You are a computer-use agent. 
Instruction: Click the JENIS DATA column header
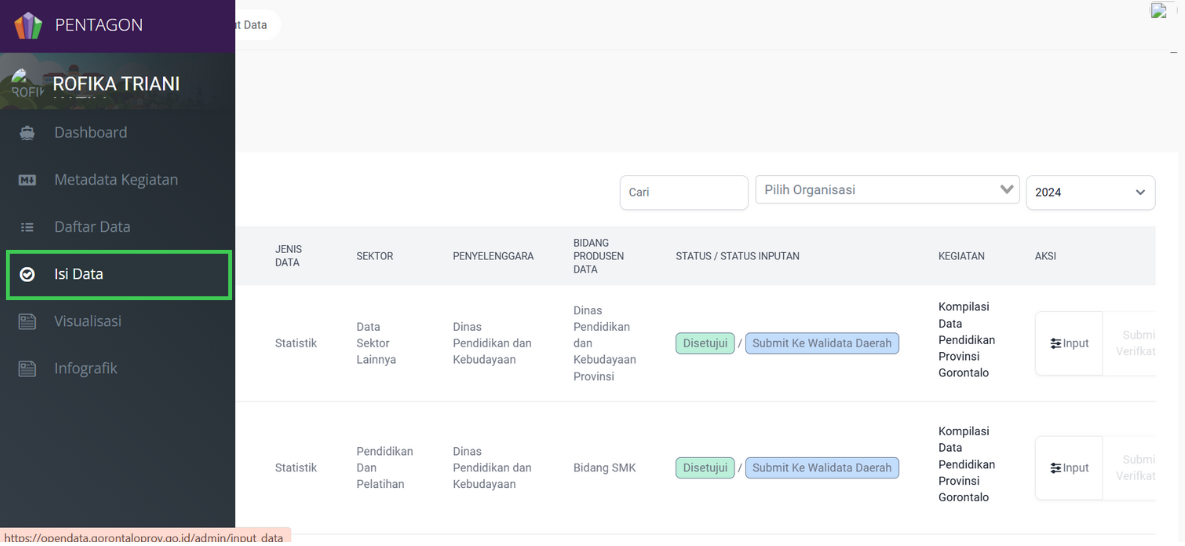[287, 256]
